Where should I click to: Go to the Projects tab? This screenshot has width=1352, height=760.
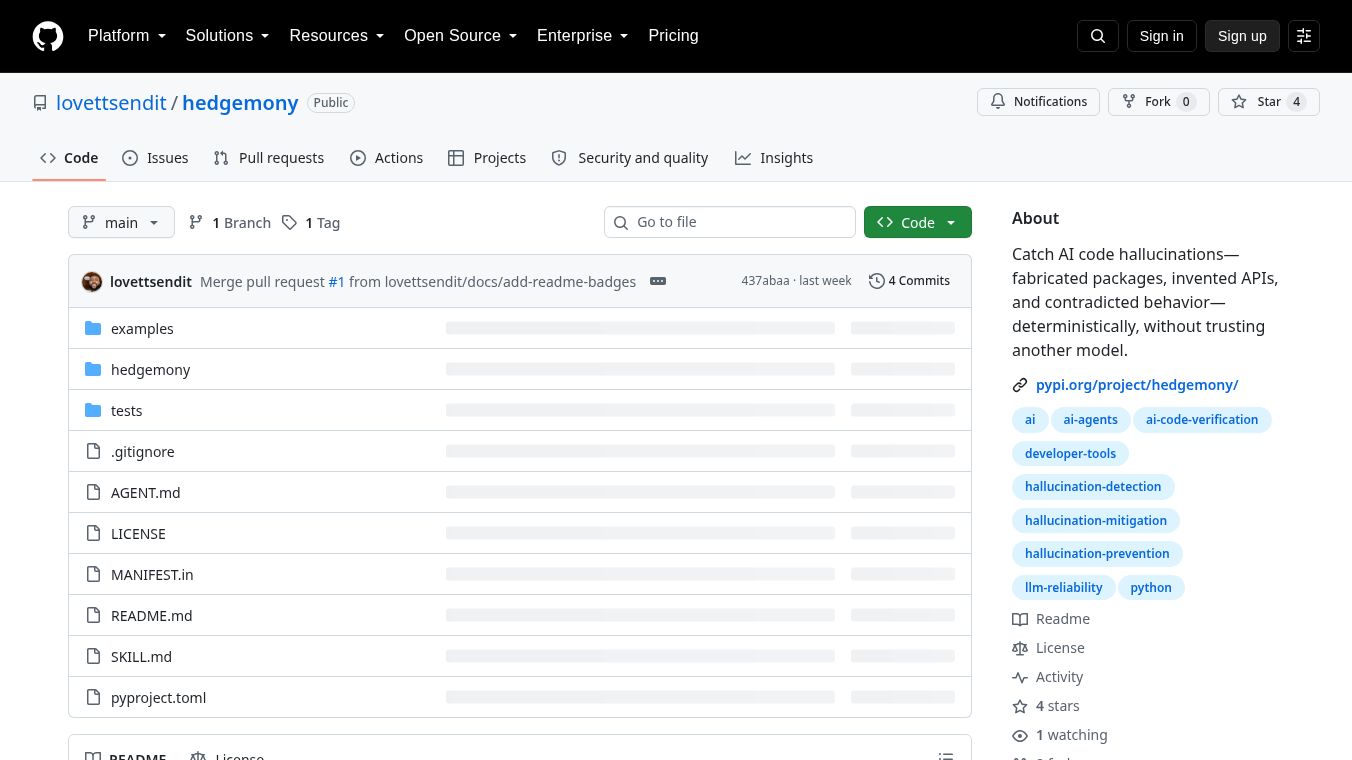click(x=487, y=158)
